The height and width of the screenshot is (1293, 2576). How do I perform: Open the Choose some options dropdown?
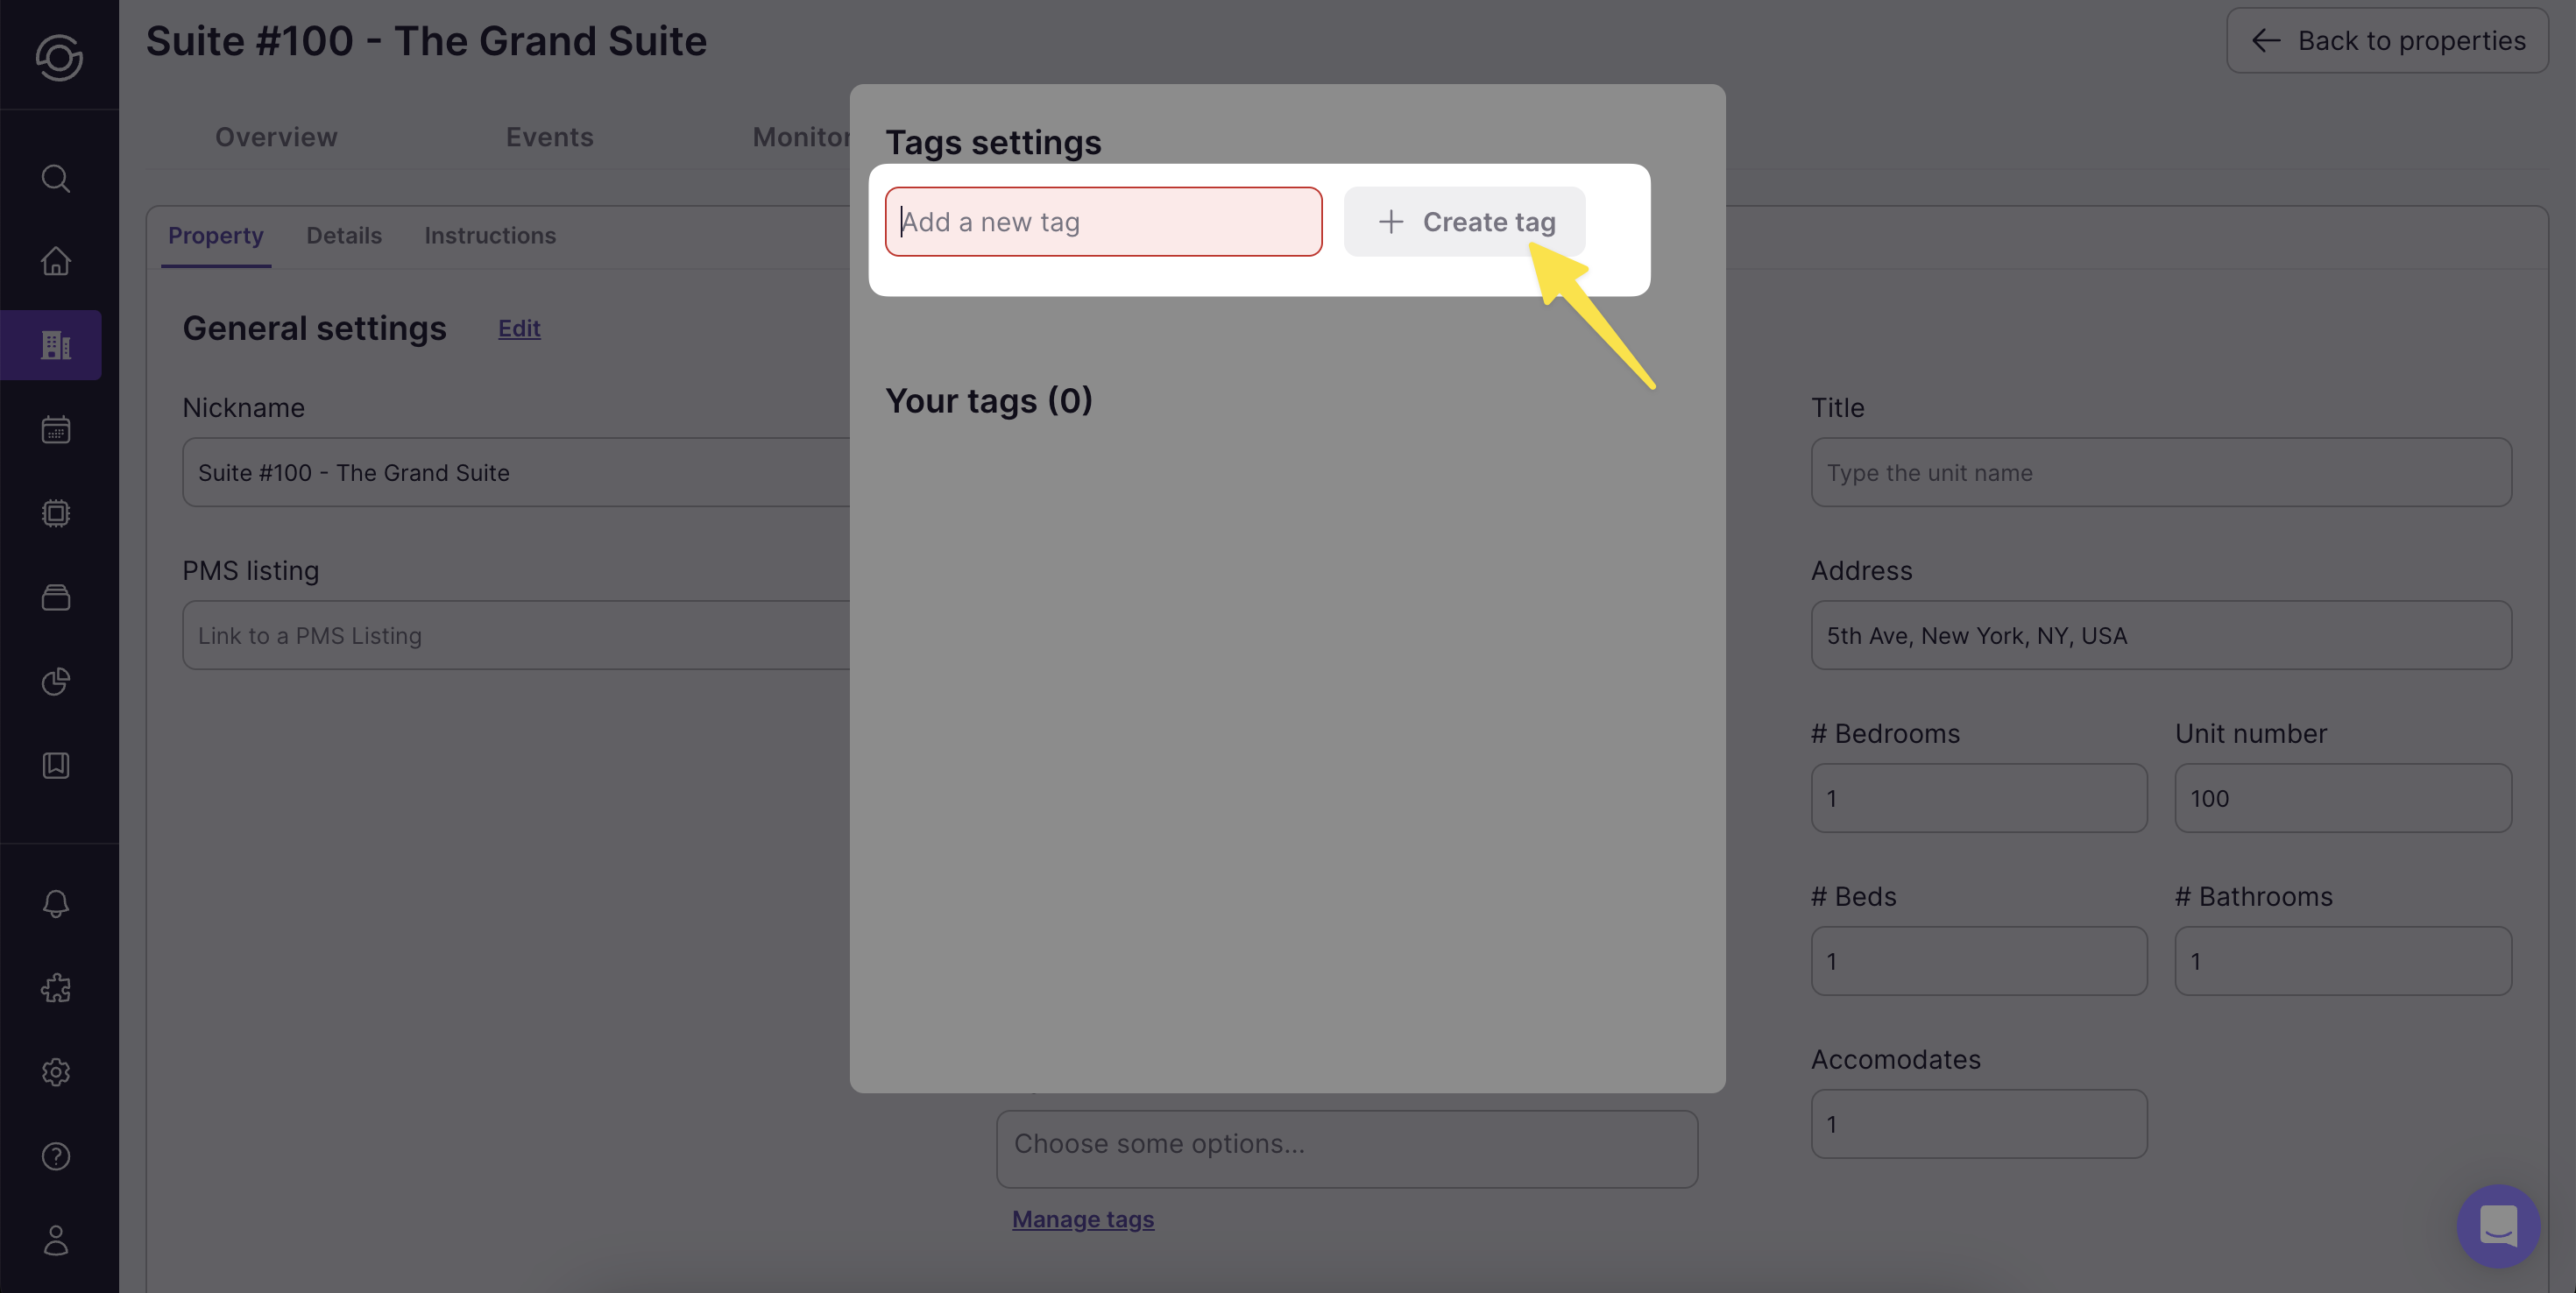[1346, 1148]
